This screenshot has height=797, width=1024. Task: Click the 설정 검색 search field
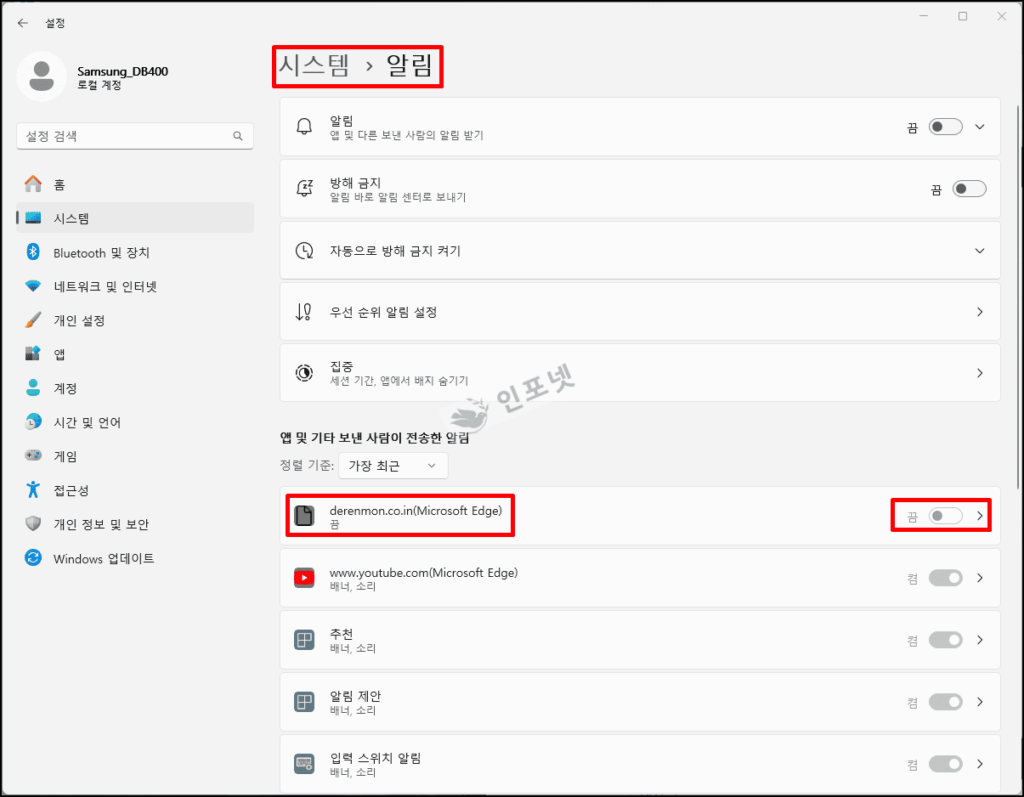click(x=135, y=136)
